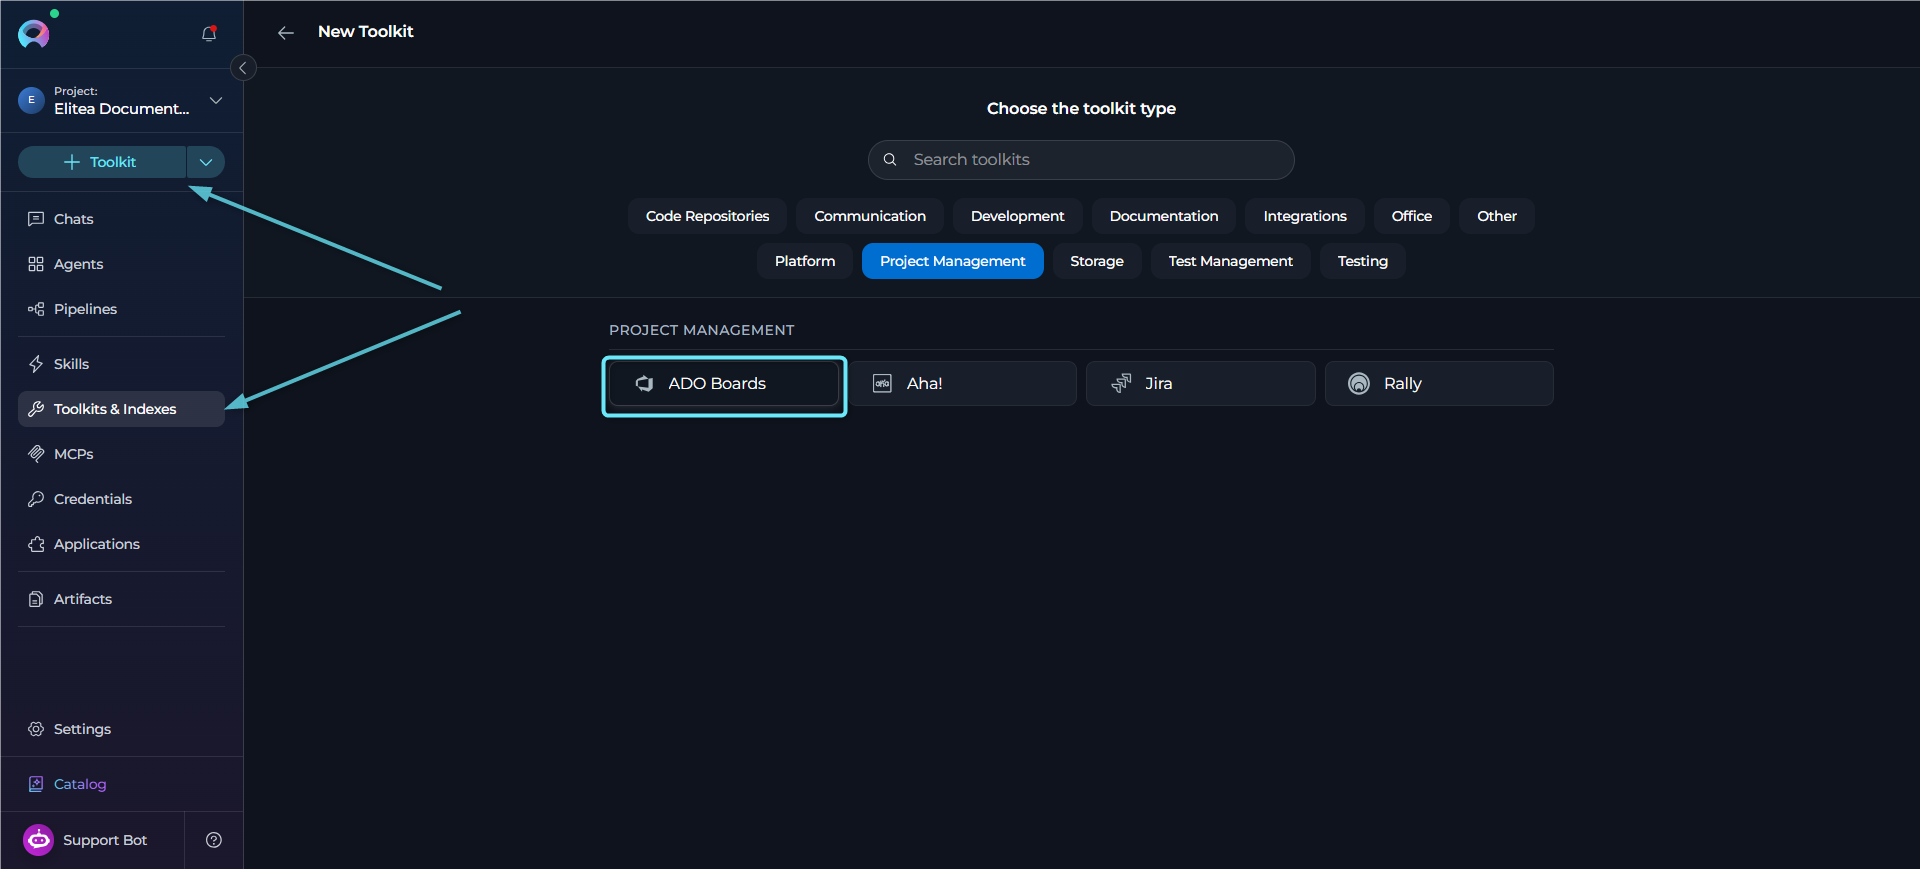
Task: Click the Skills lightning icon
Action: coord(36,364)
